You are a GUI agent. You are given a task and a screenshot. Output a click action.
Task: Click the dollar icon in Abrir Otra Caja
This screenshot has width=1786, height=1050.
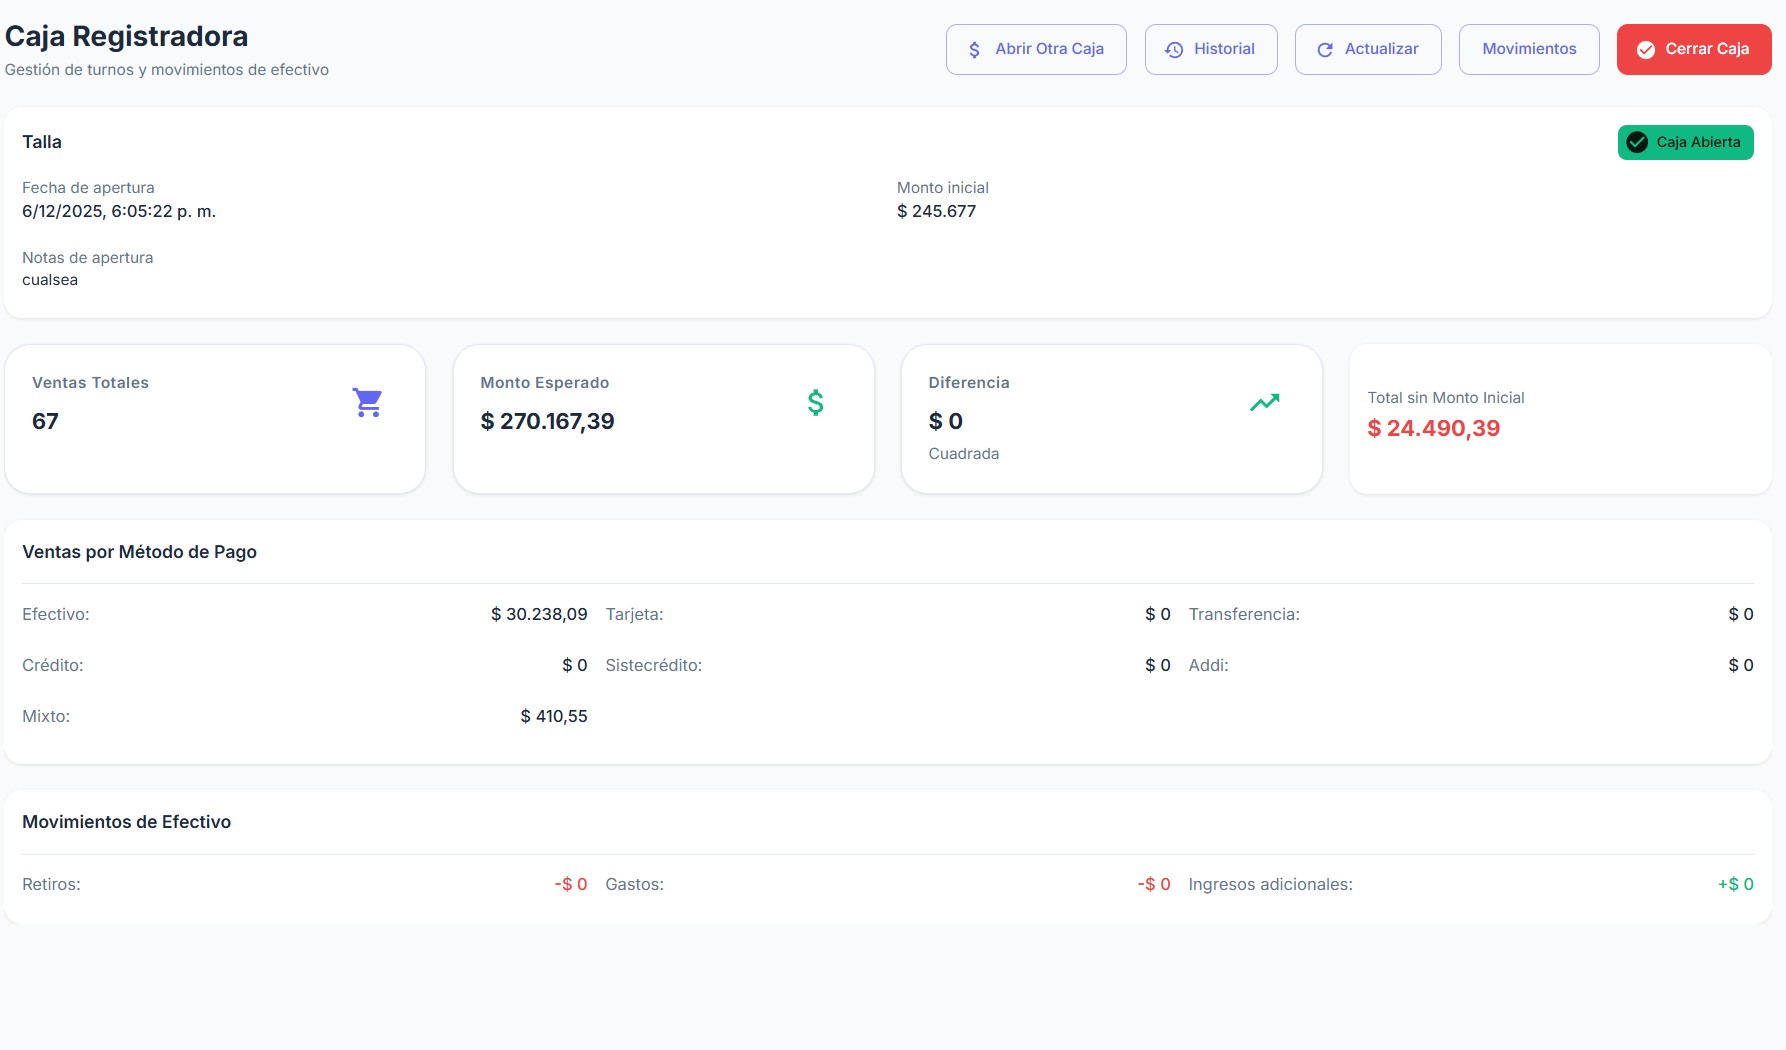click(974, 50)
